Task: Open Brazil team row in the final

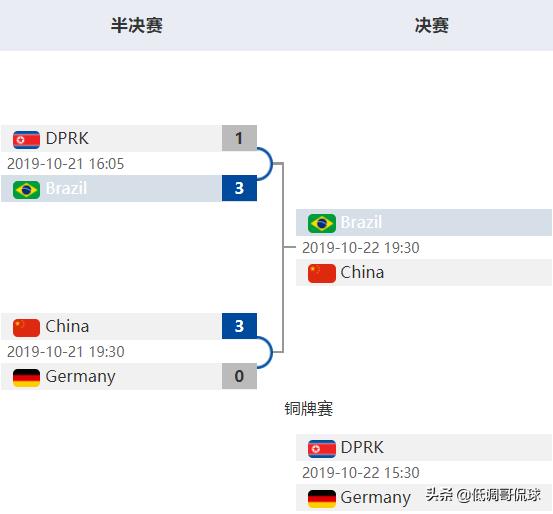Action: point(424,223)
